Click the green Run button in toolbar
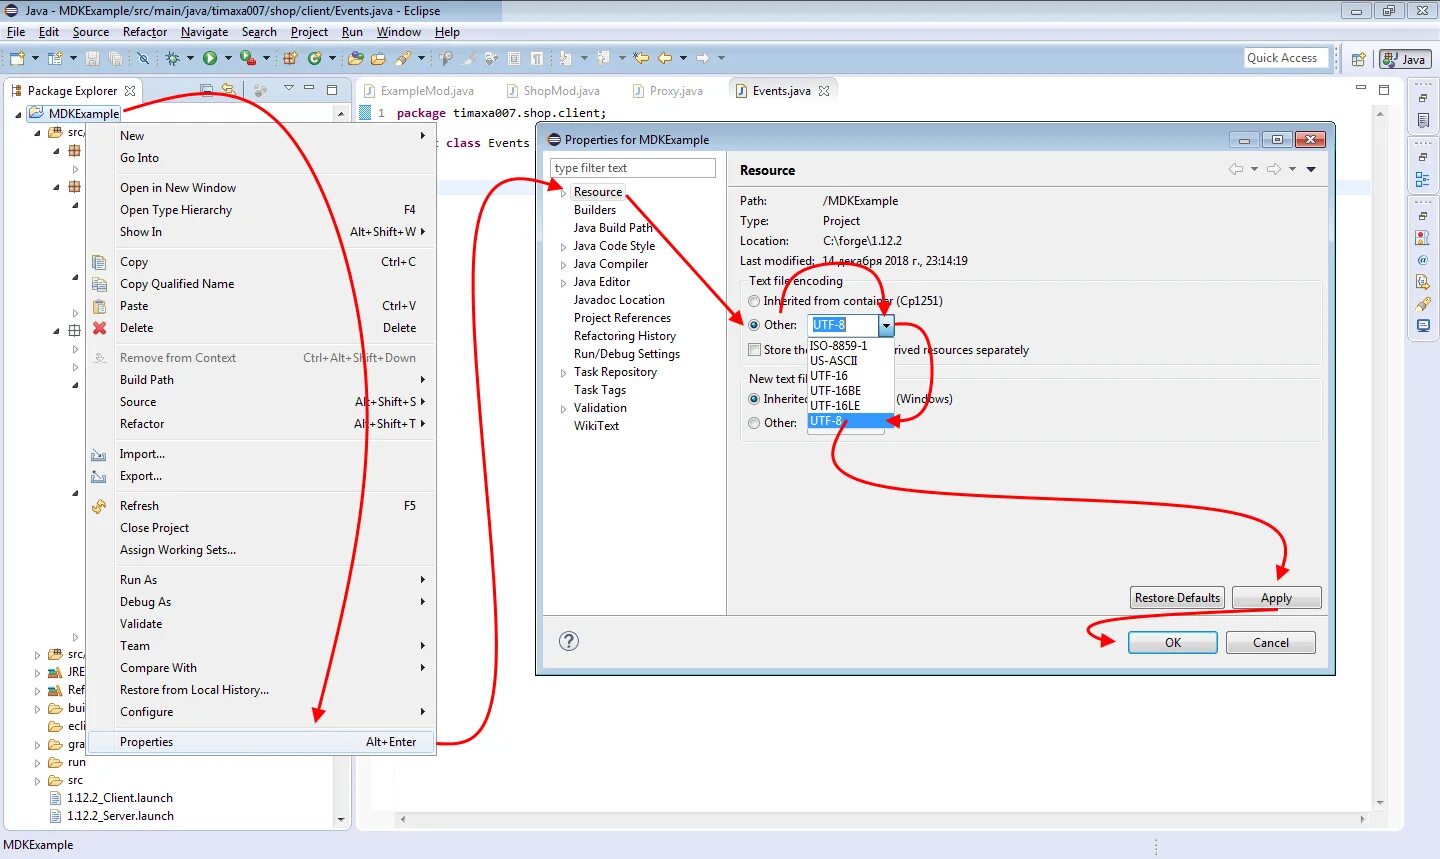Image resolution: width=1440 pixels, height=859 pixels. click(209, 58)
